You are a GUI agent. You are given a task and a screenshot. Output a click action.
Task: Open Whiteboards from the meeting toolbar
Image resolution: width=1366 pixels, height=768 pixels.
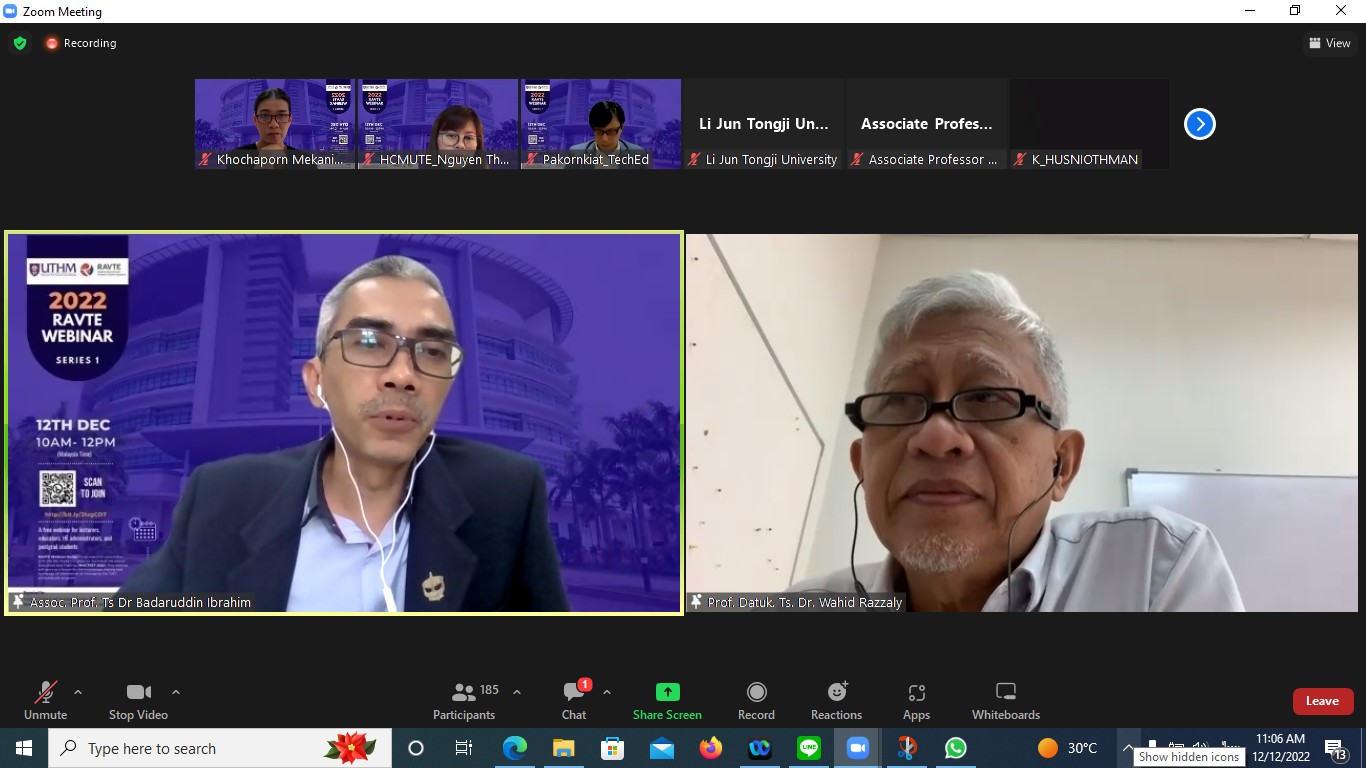click(1005, 700)
